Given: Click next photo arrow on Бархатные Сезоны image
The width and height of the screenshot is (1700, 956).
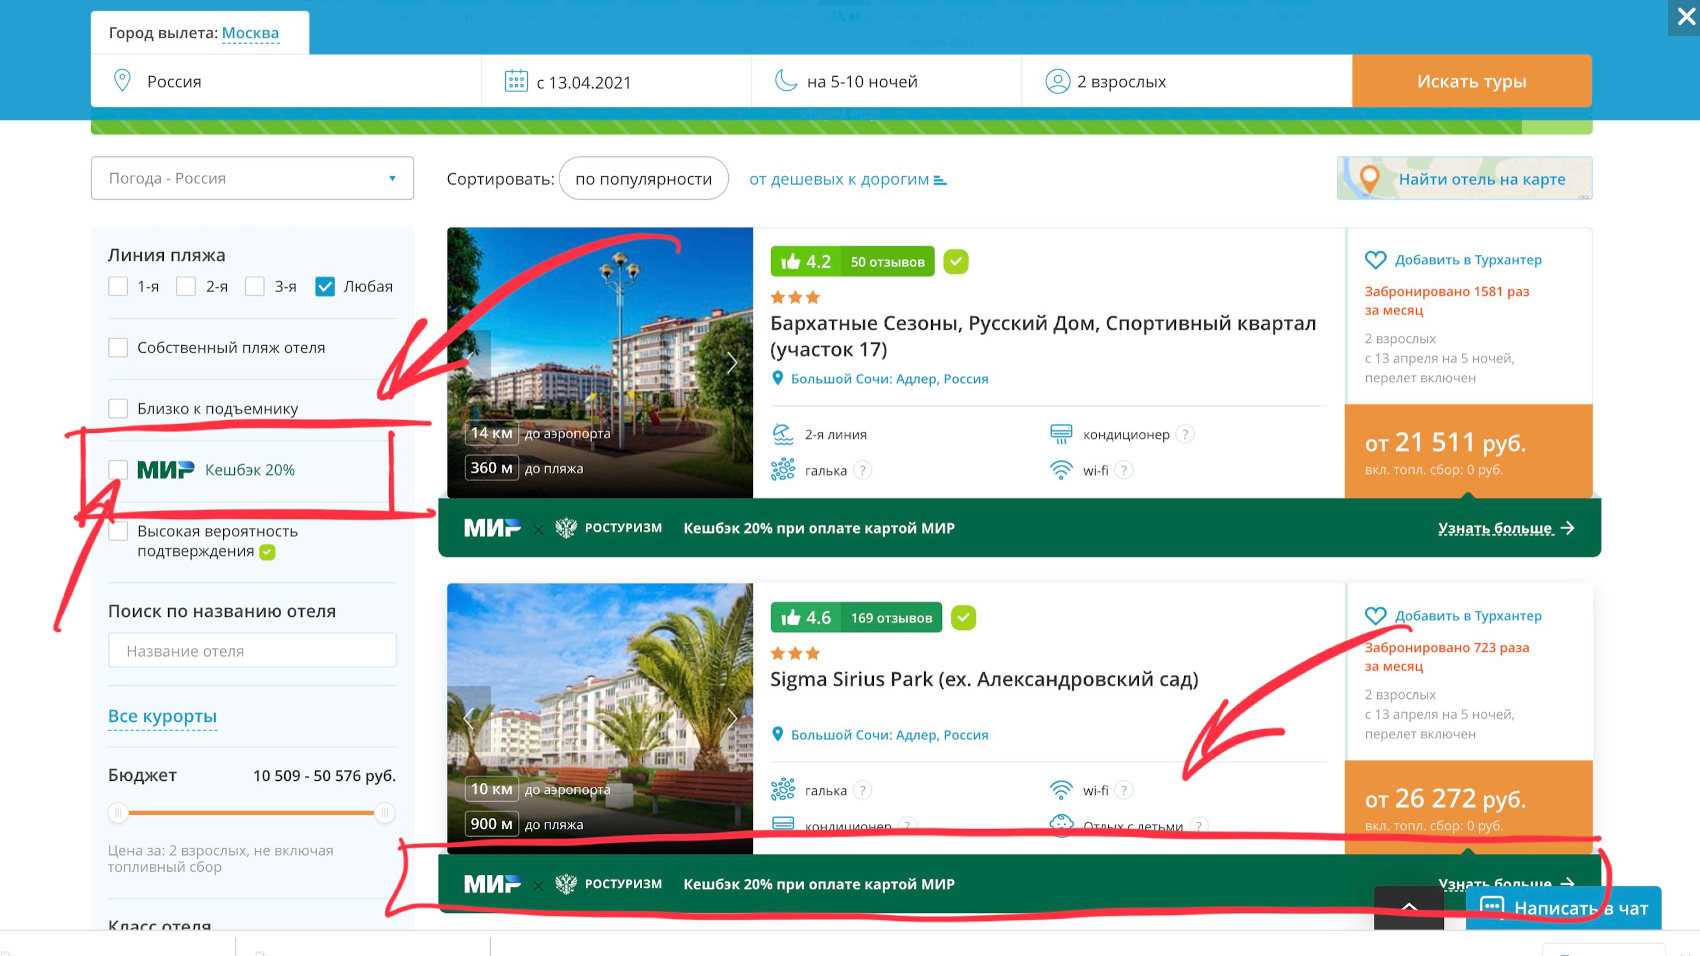Looking at the screenshot, I should coord(732,362).
